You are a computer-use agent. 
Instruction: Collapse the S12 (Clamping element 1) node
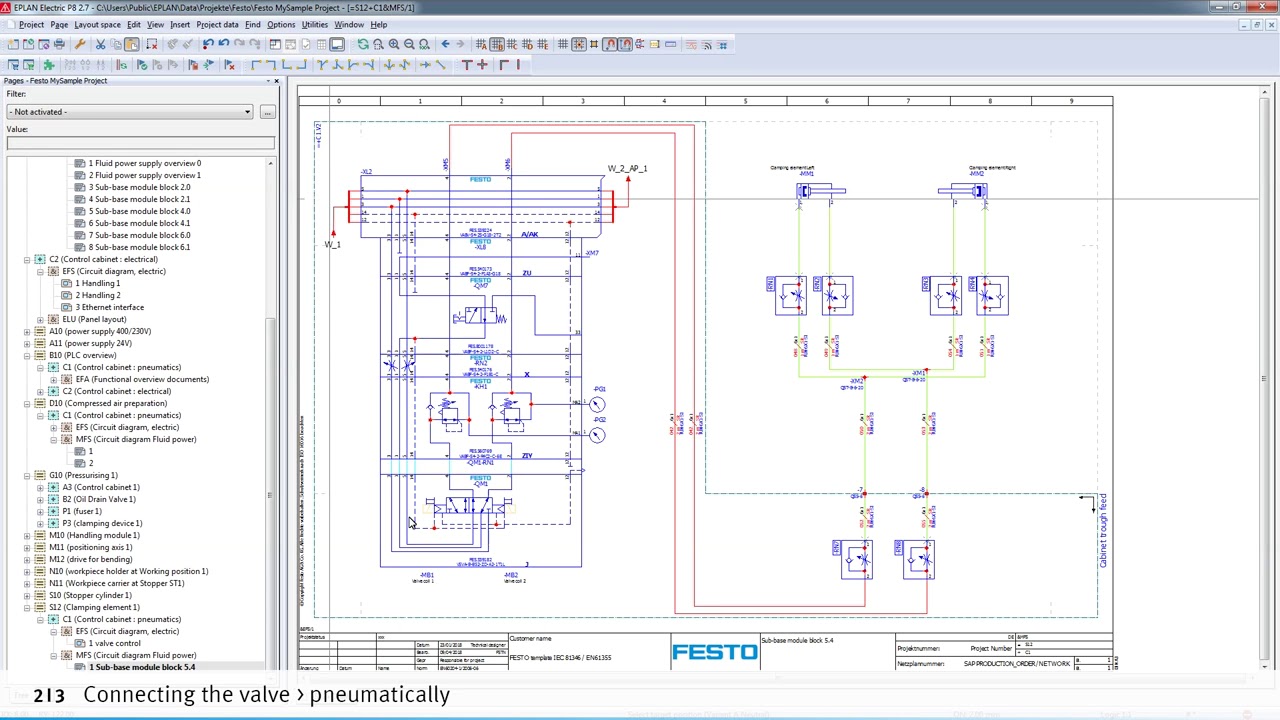[27, 607]
